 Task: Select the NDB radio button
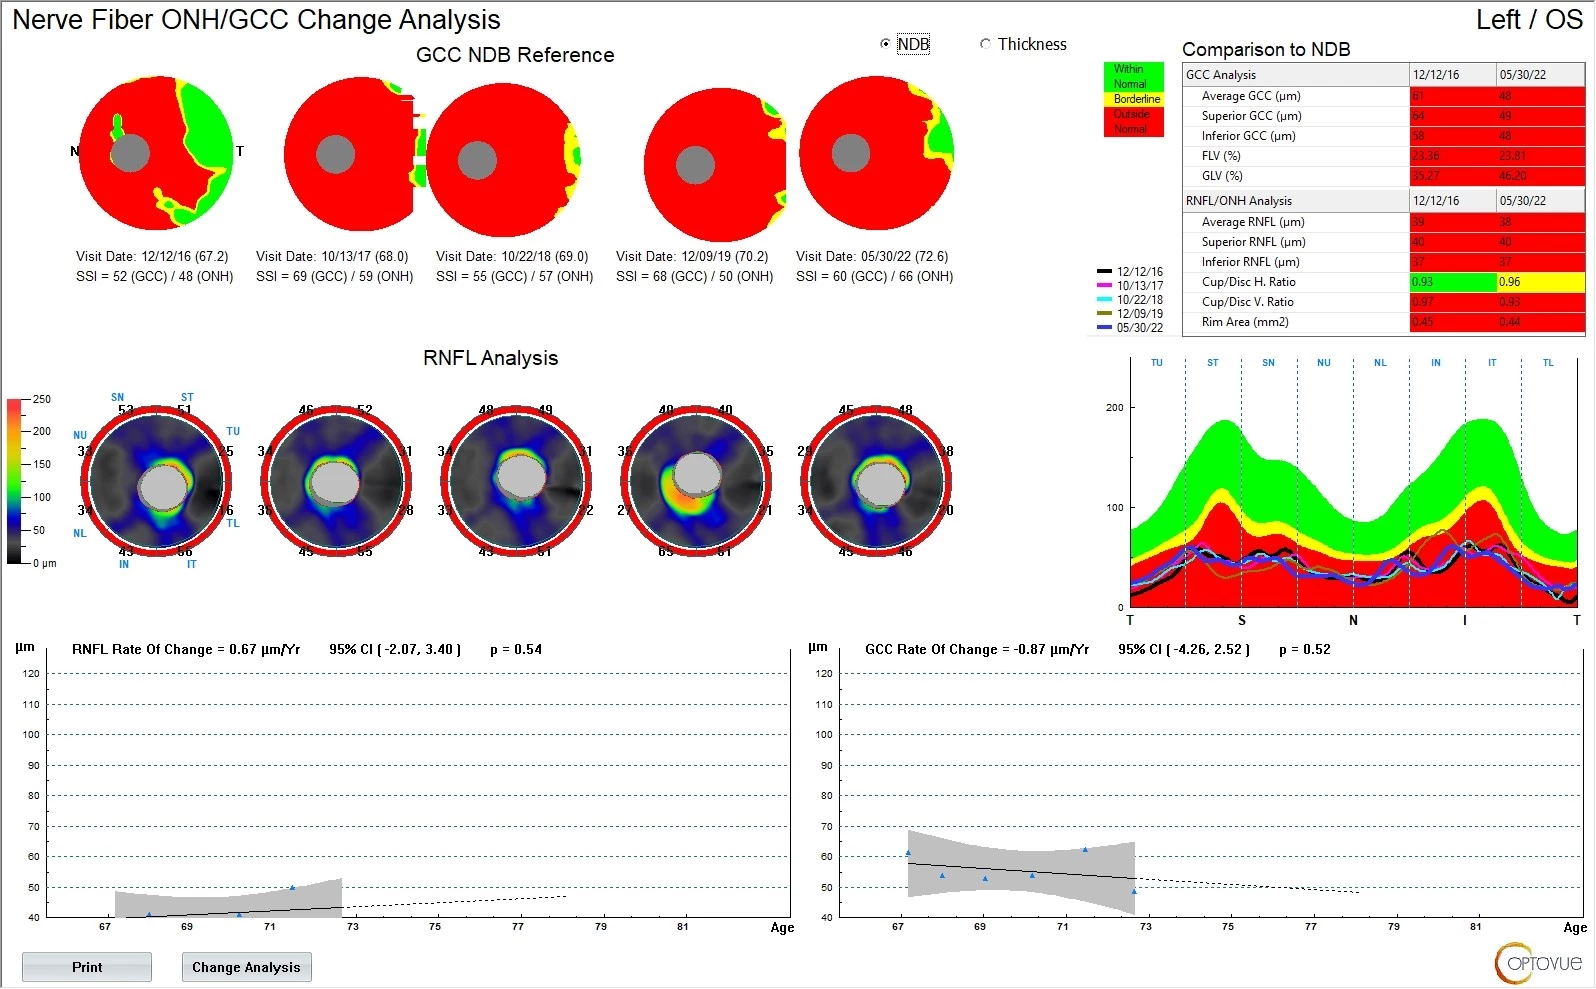point(885,44)
